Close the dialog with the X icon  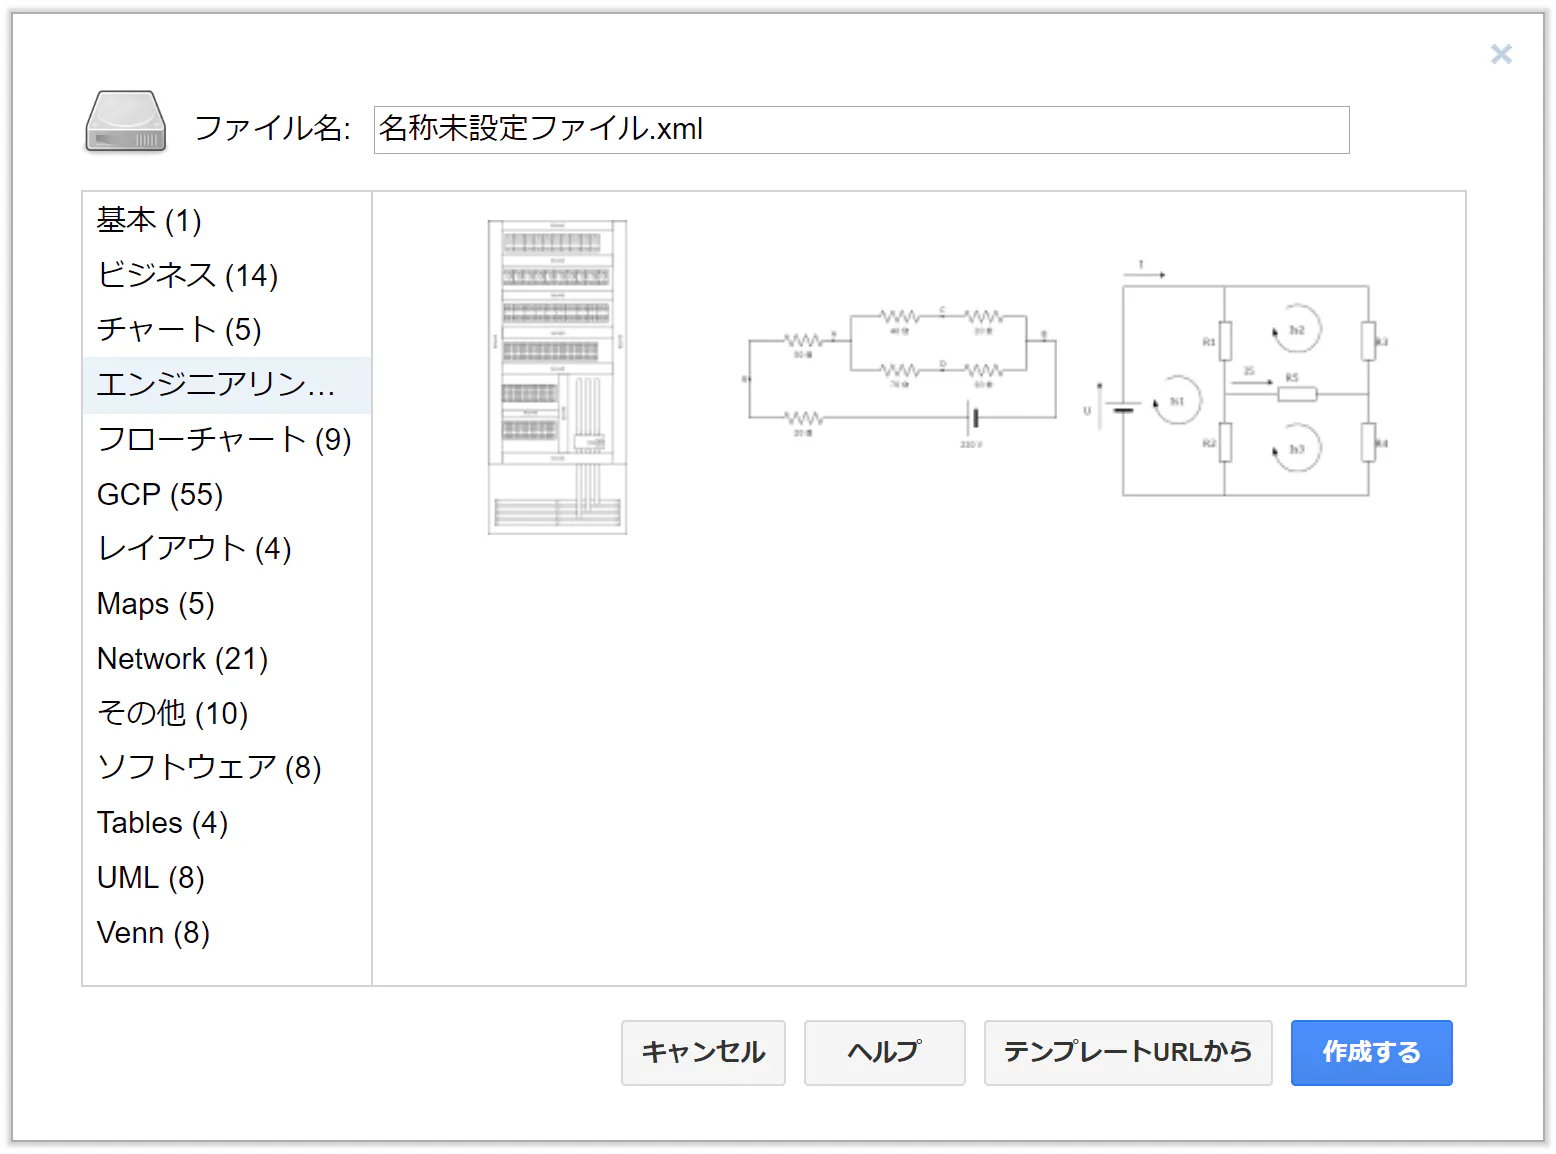tap(1501, 54)
